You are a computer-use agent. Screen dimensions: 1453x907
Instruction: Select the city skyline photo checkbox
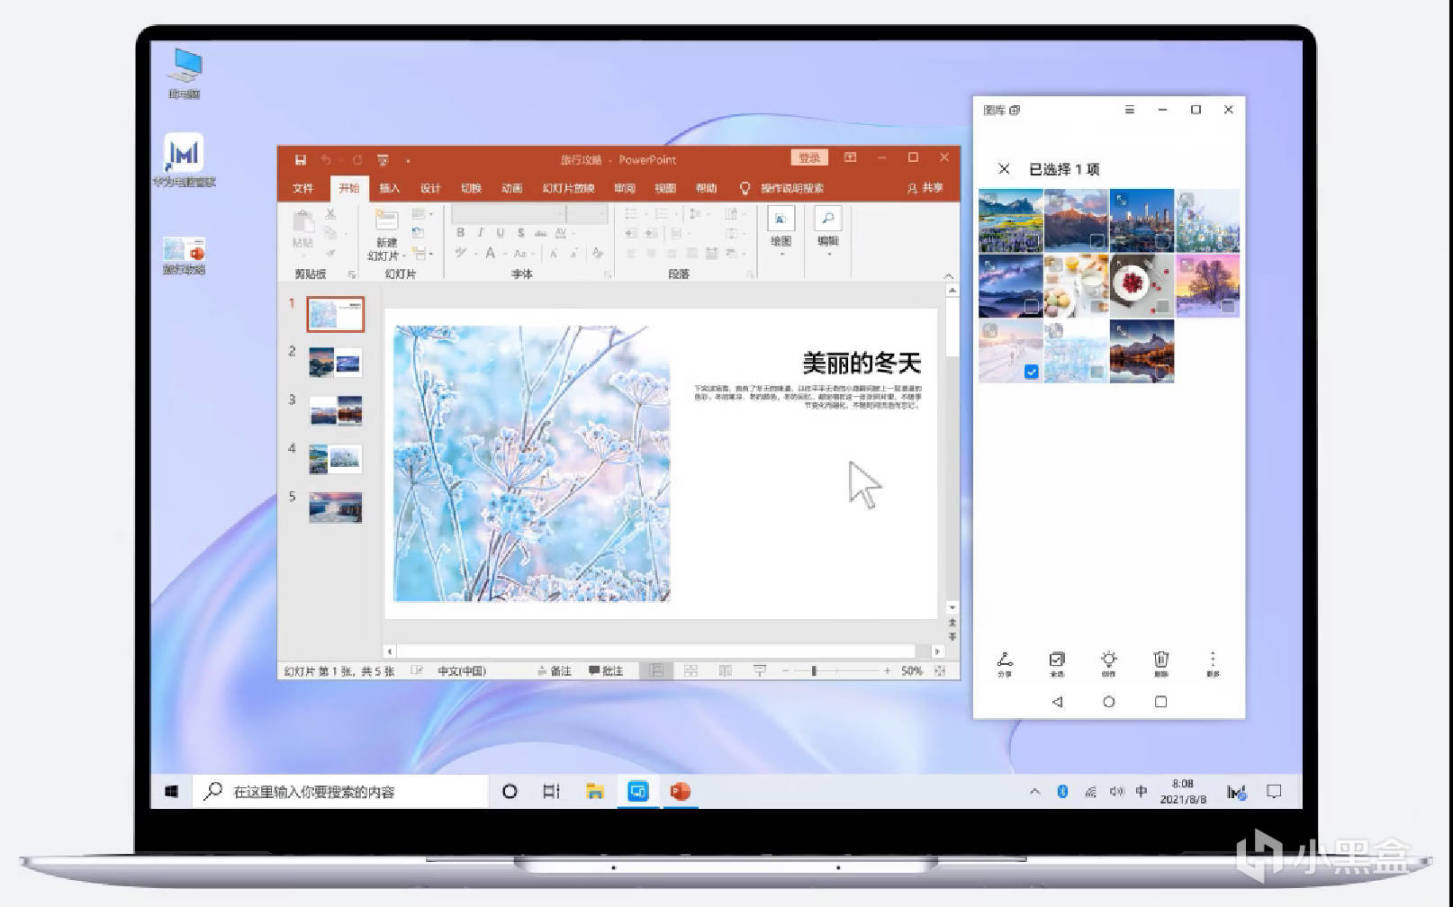pyautogui.click(x=1162, y=241)
